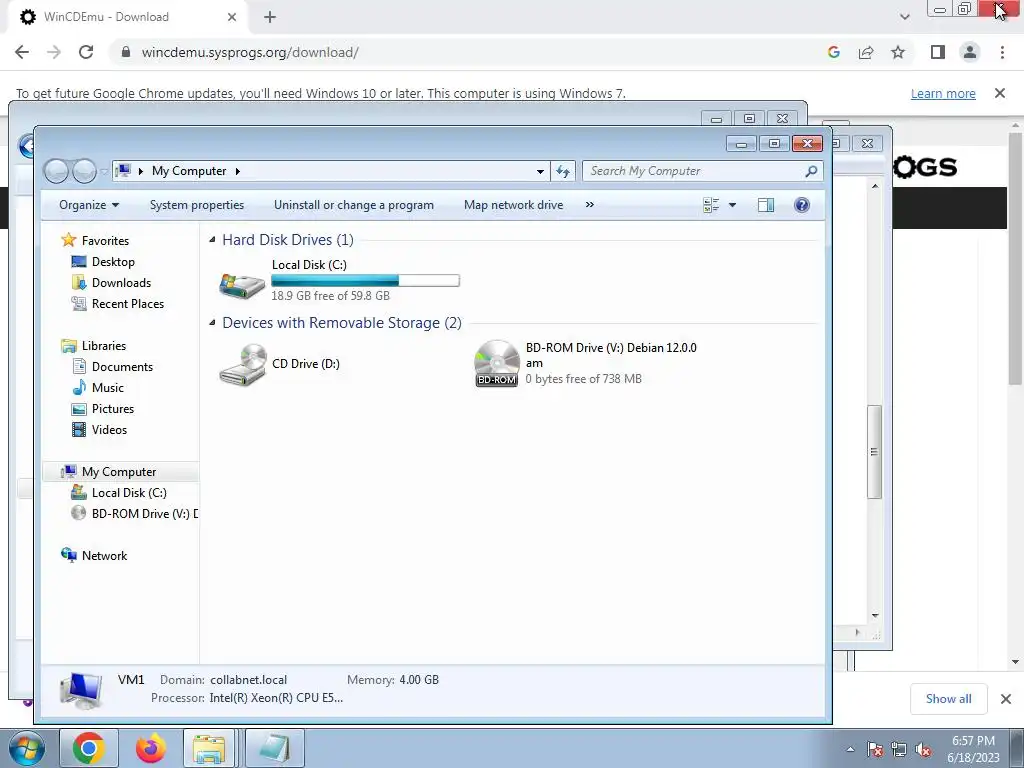
Task: Open Chrome profile icon
Action: coord(970,52)
